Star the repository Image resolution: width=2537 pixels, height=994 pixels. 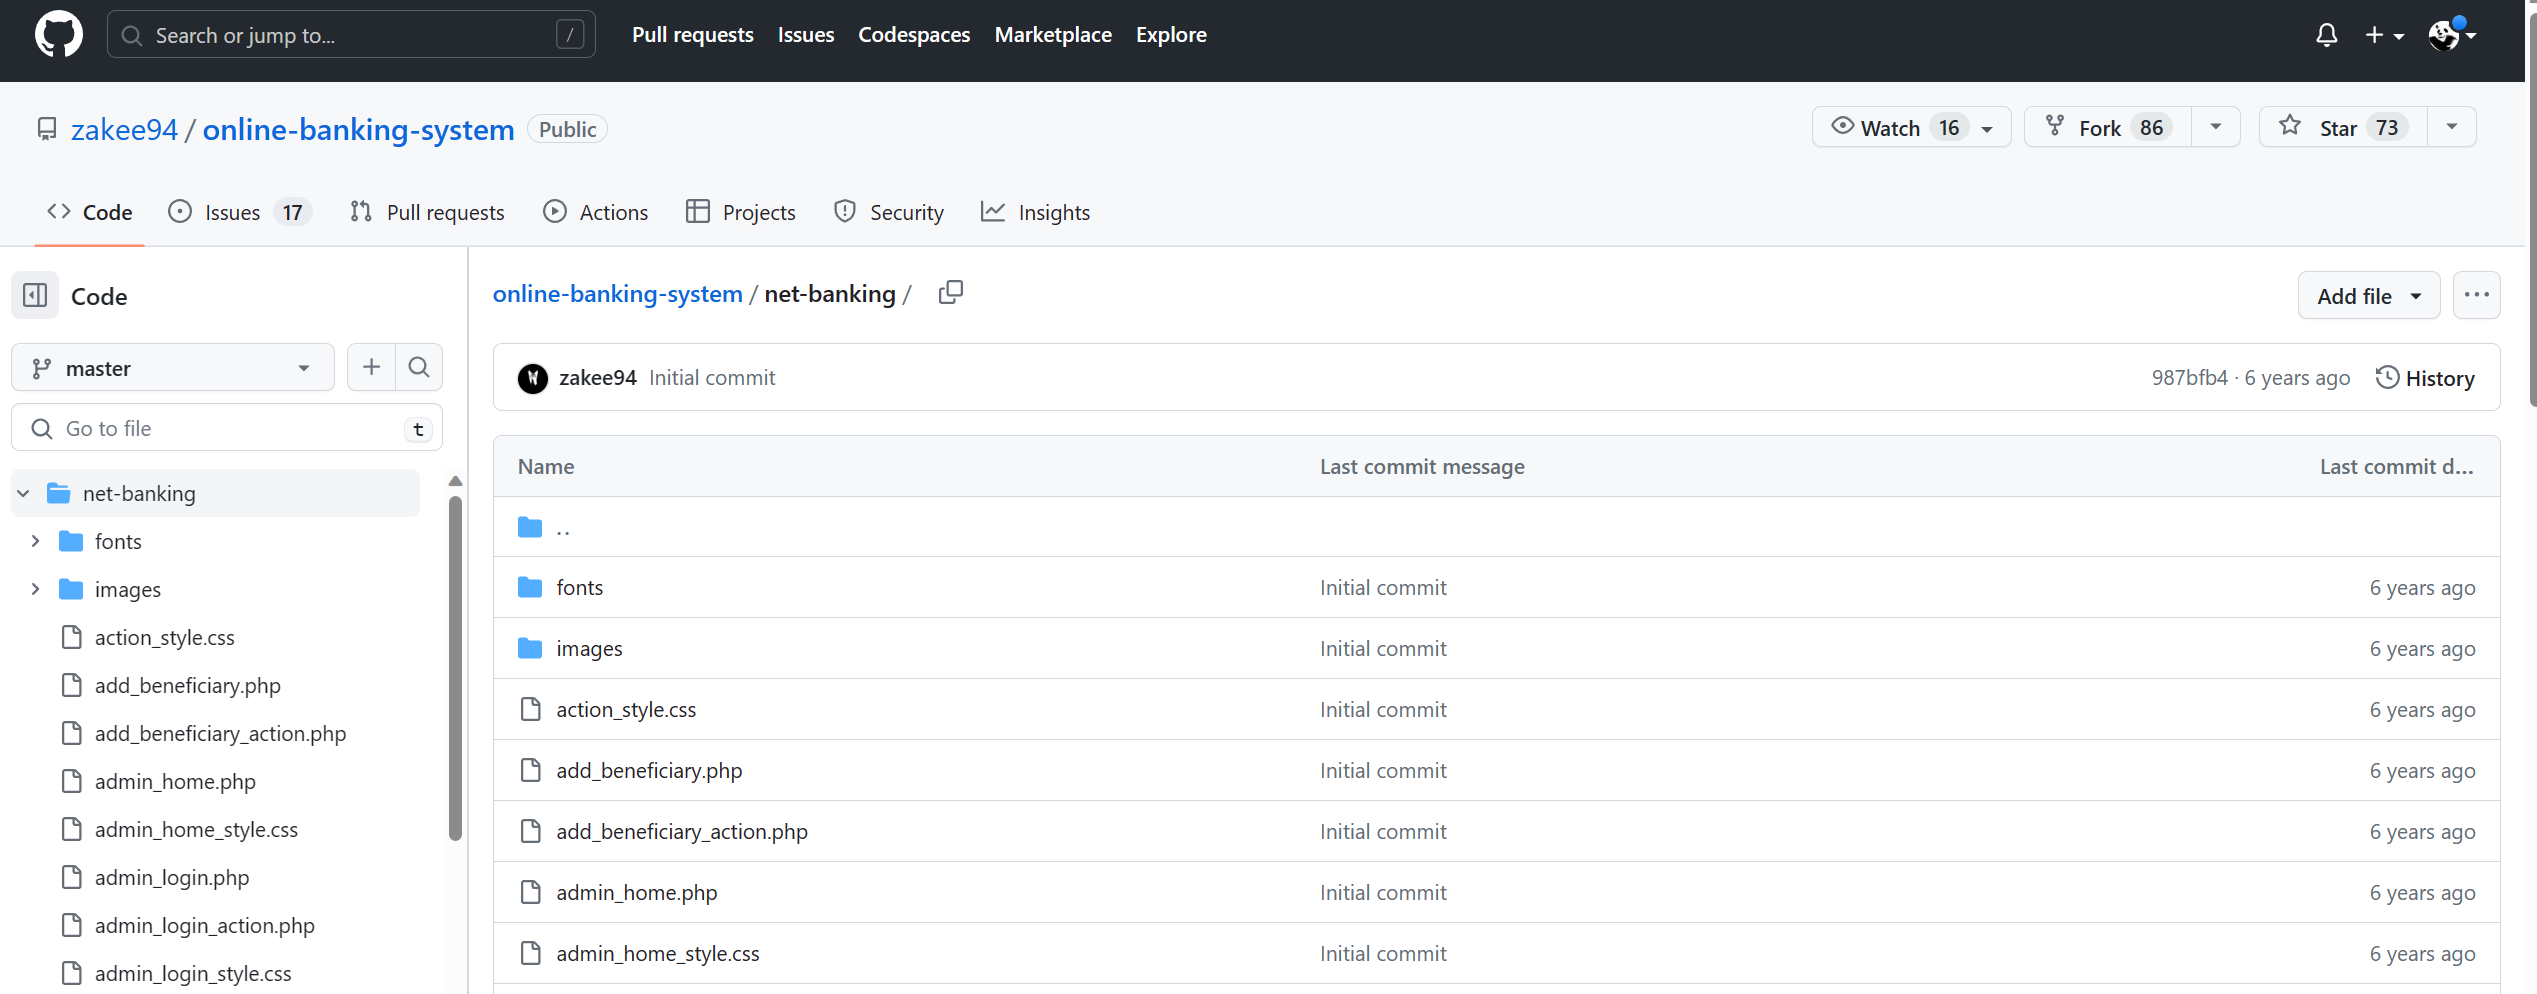pos(2343,127)
